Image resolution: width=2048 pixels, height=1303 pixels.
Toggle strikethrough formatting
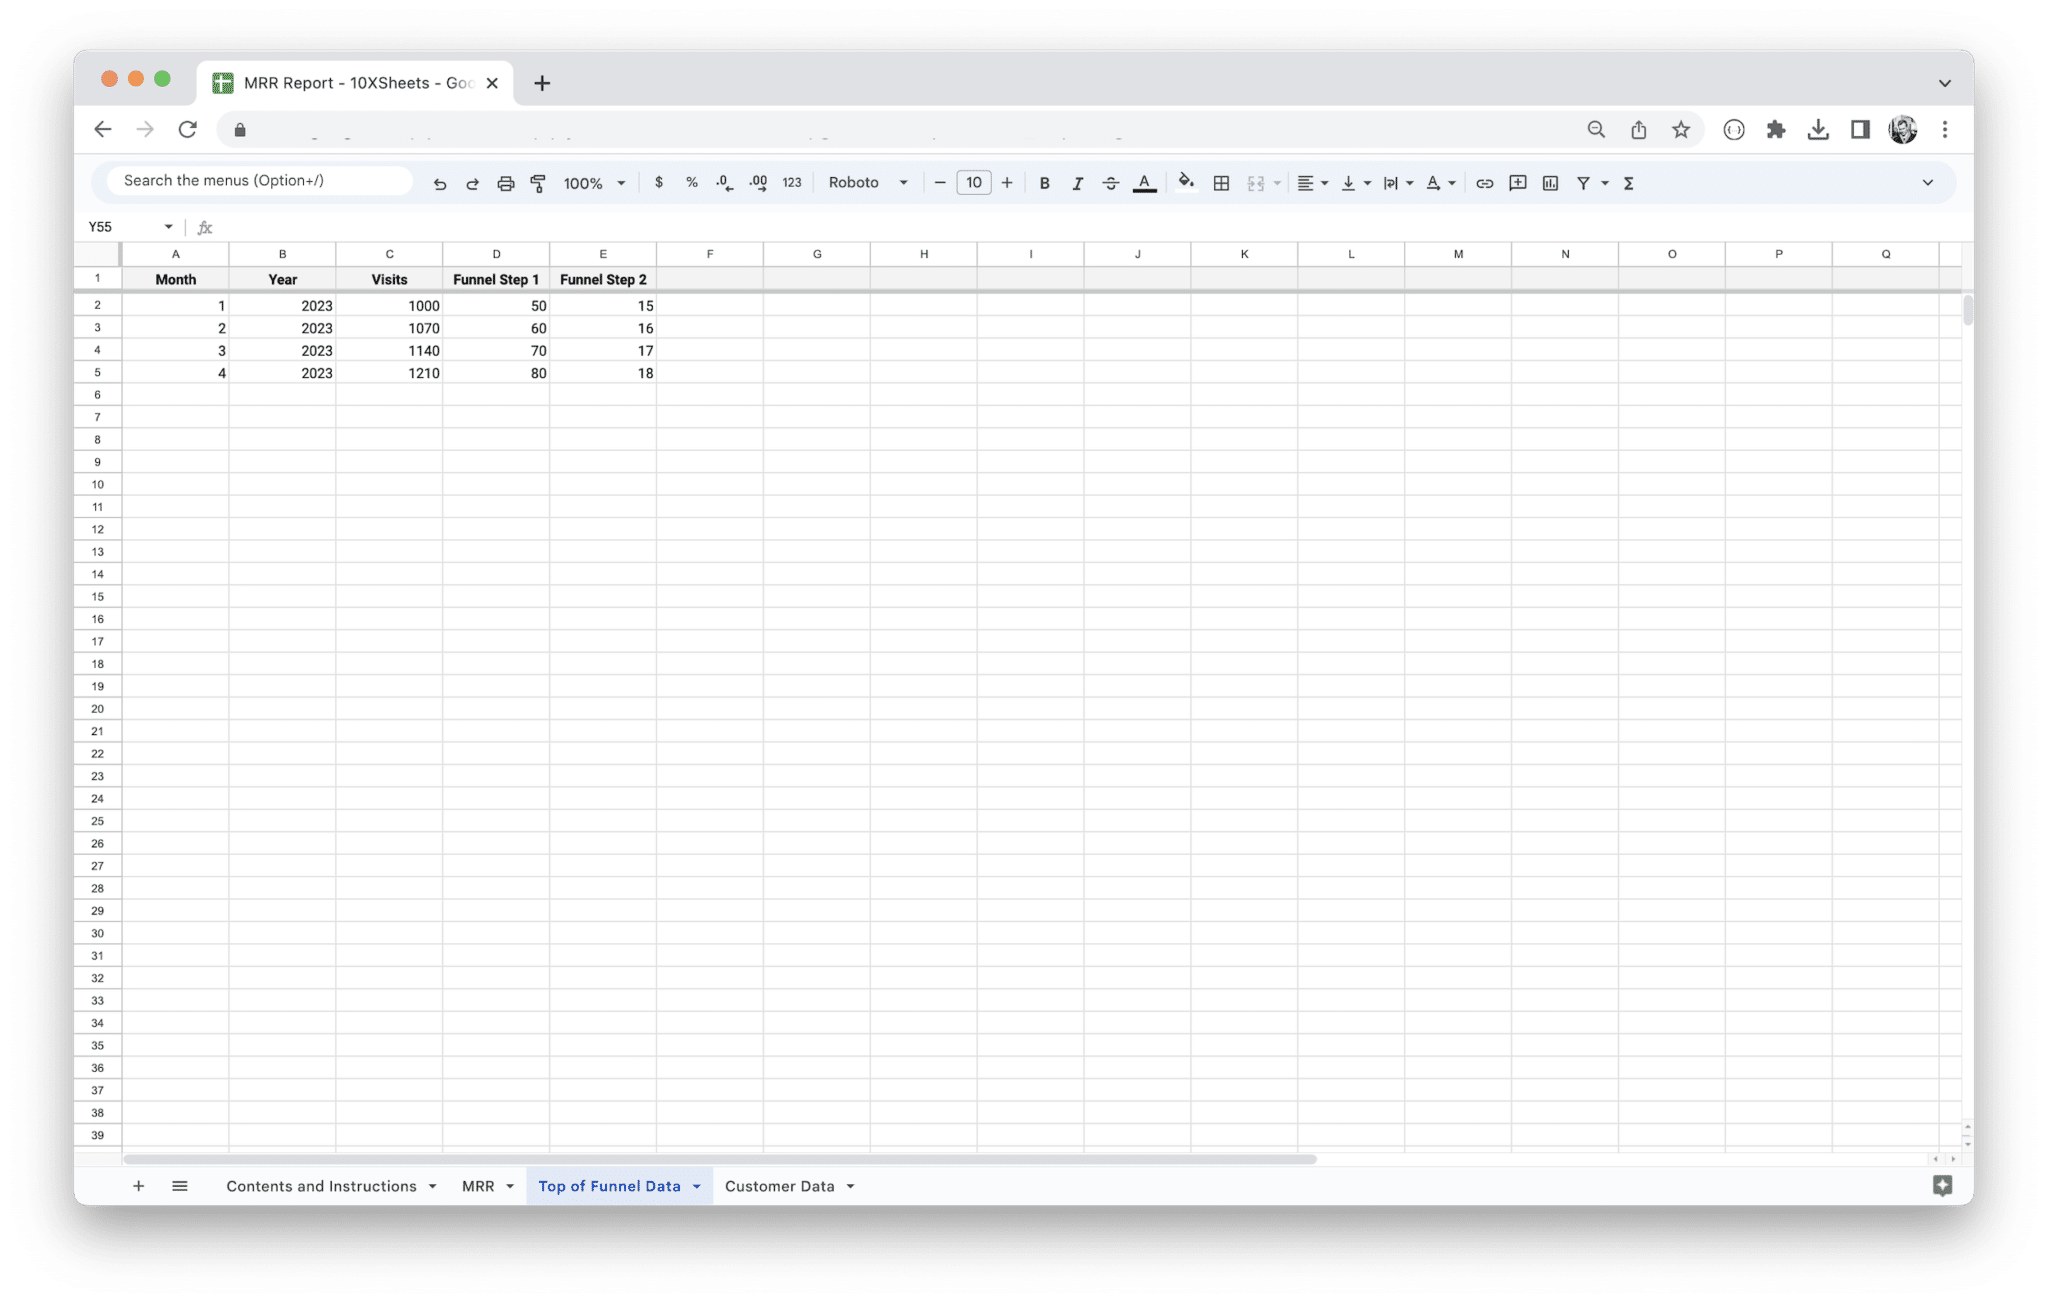(x=1111, y=183)
